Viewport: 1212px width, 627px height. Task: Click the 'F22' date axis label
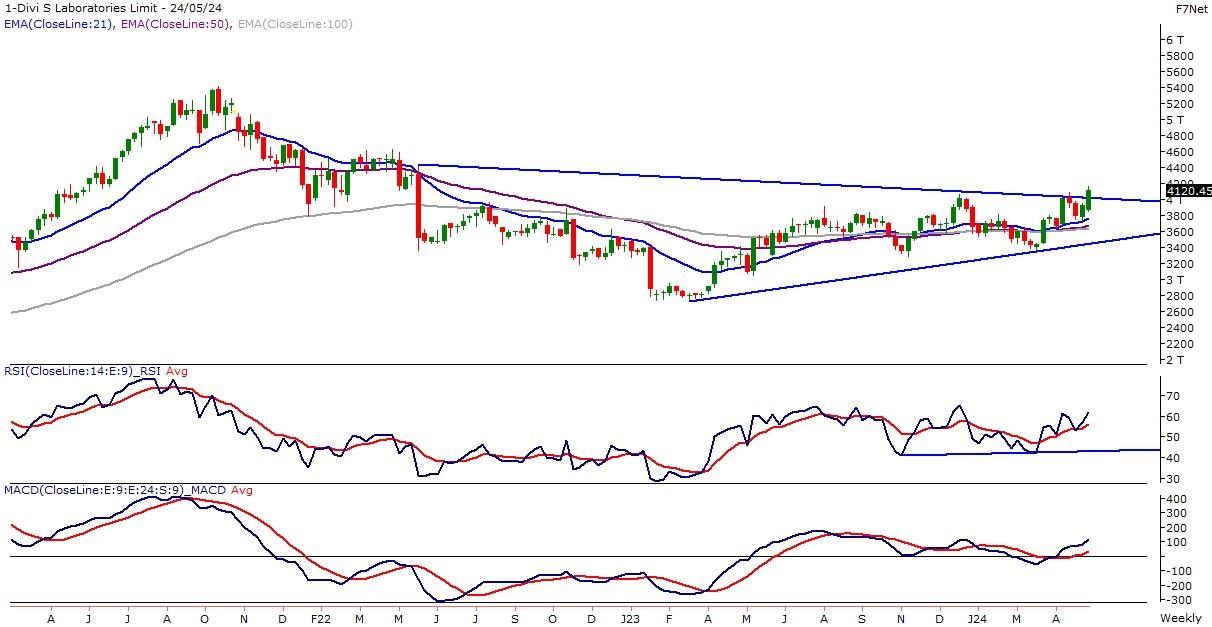[x=320, y=619]
